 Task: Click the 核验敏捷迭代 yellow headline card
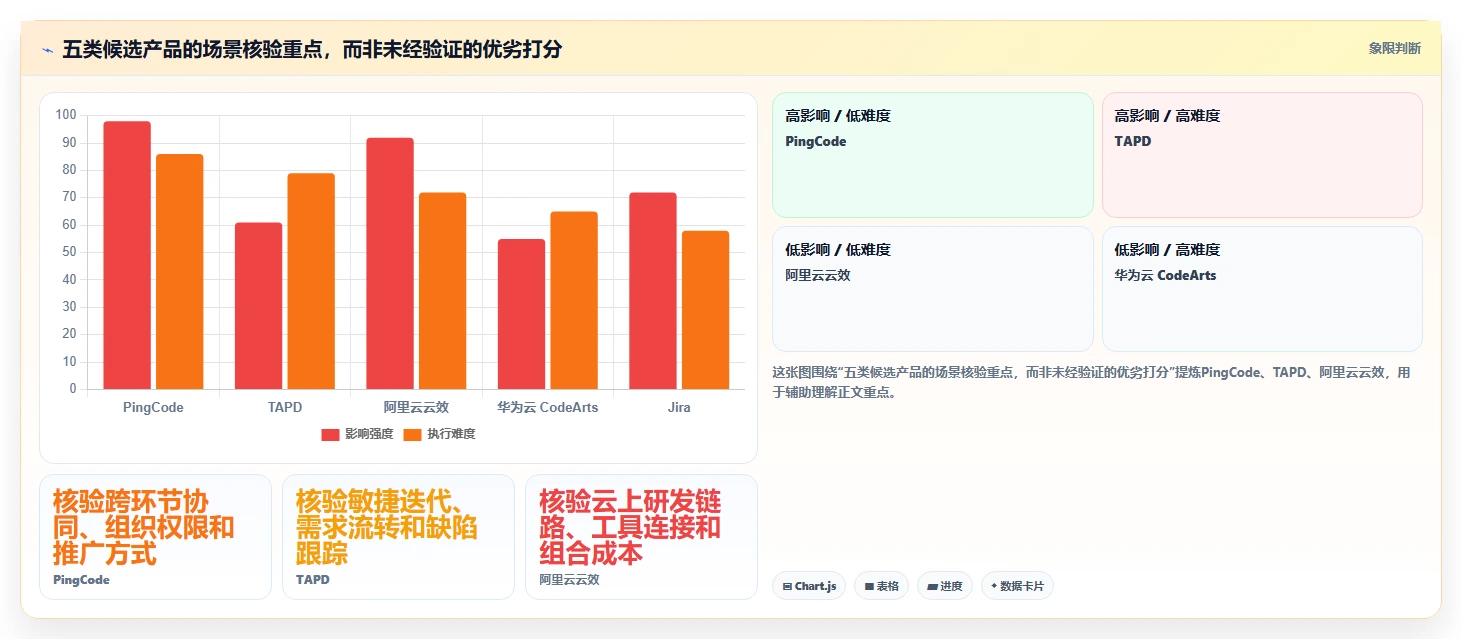point(398,537)
